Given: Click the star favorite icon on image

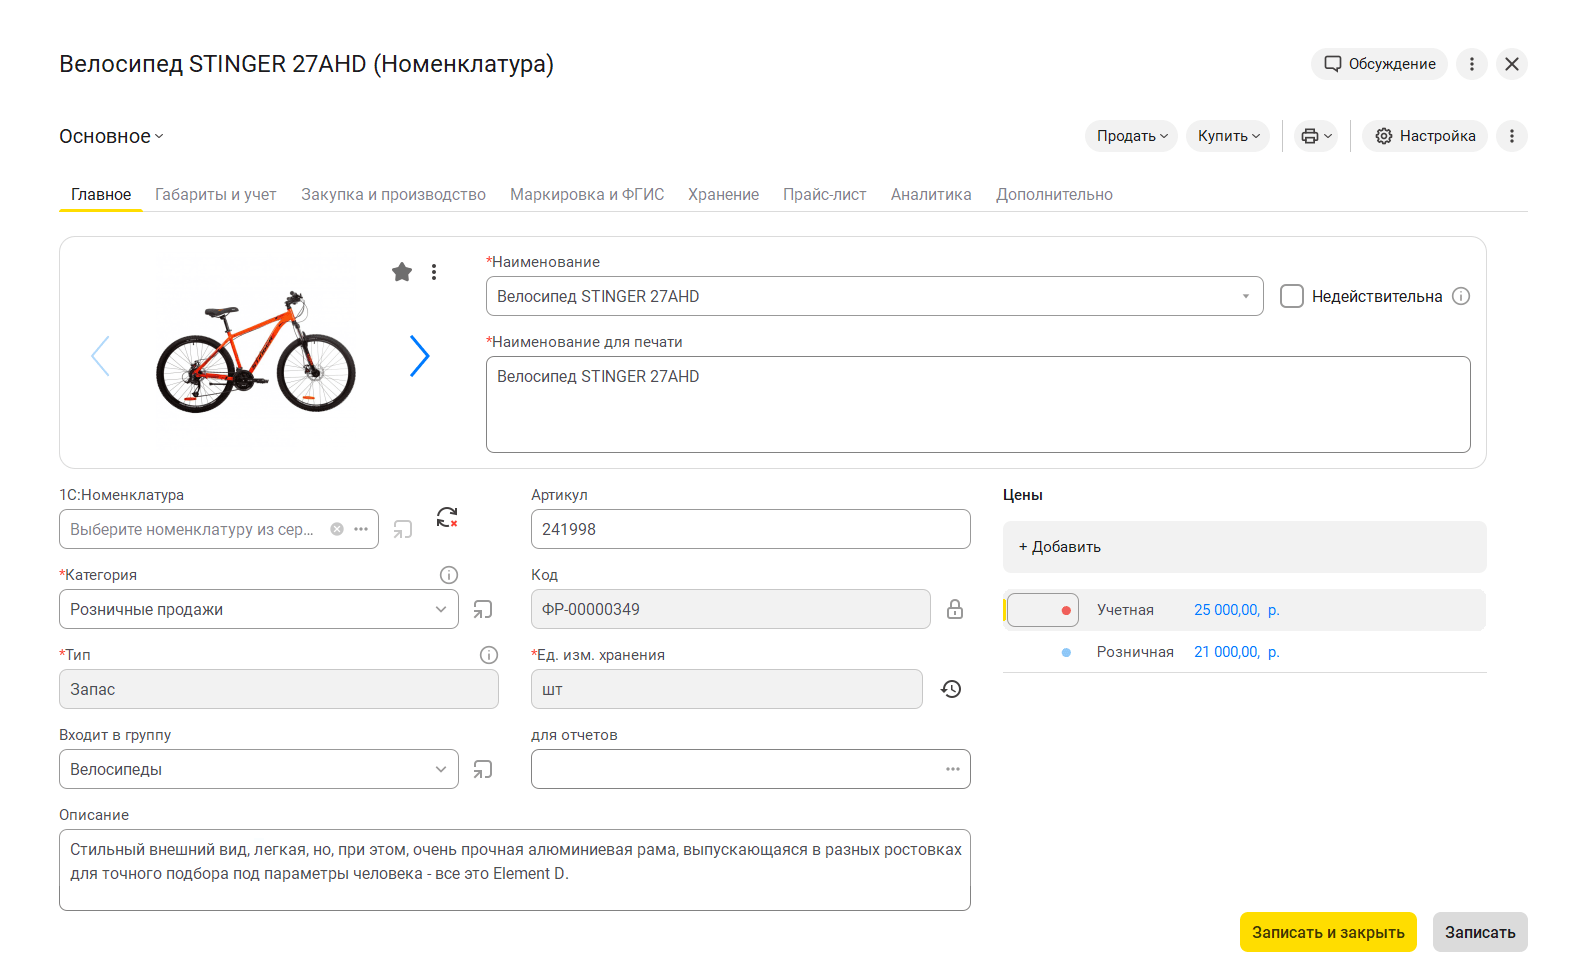Looking at the screenshot, I should tap(402, 272).
